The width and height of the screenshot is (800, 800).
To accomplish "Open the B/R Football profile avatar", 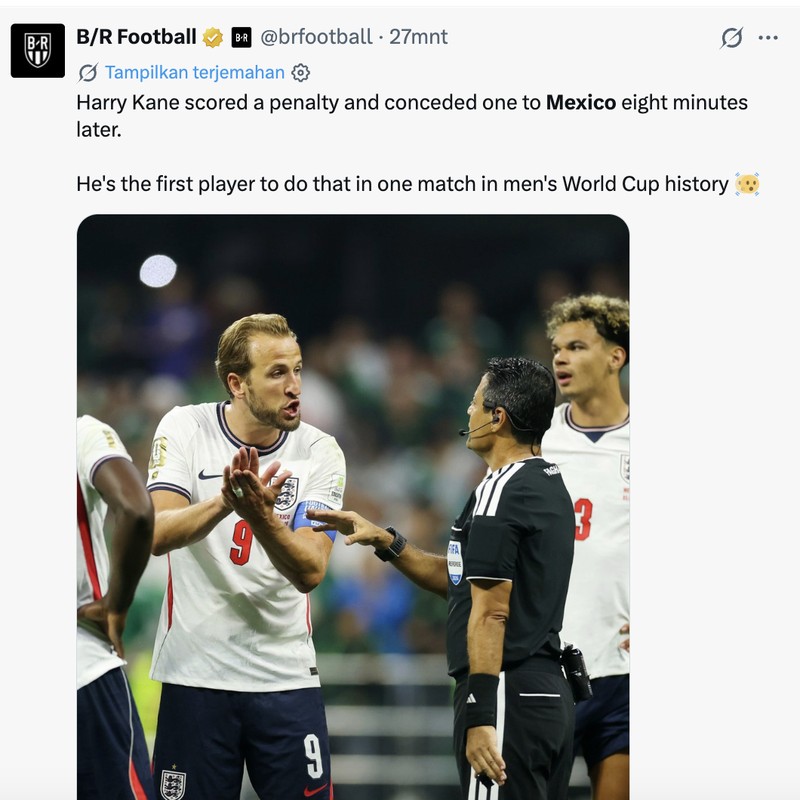I will pos(38,51).
